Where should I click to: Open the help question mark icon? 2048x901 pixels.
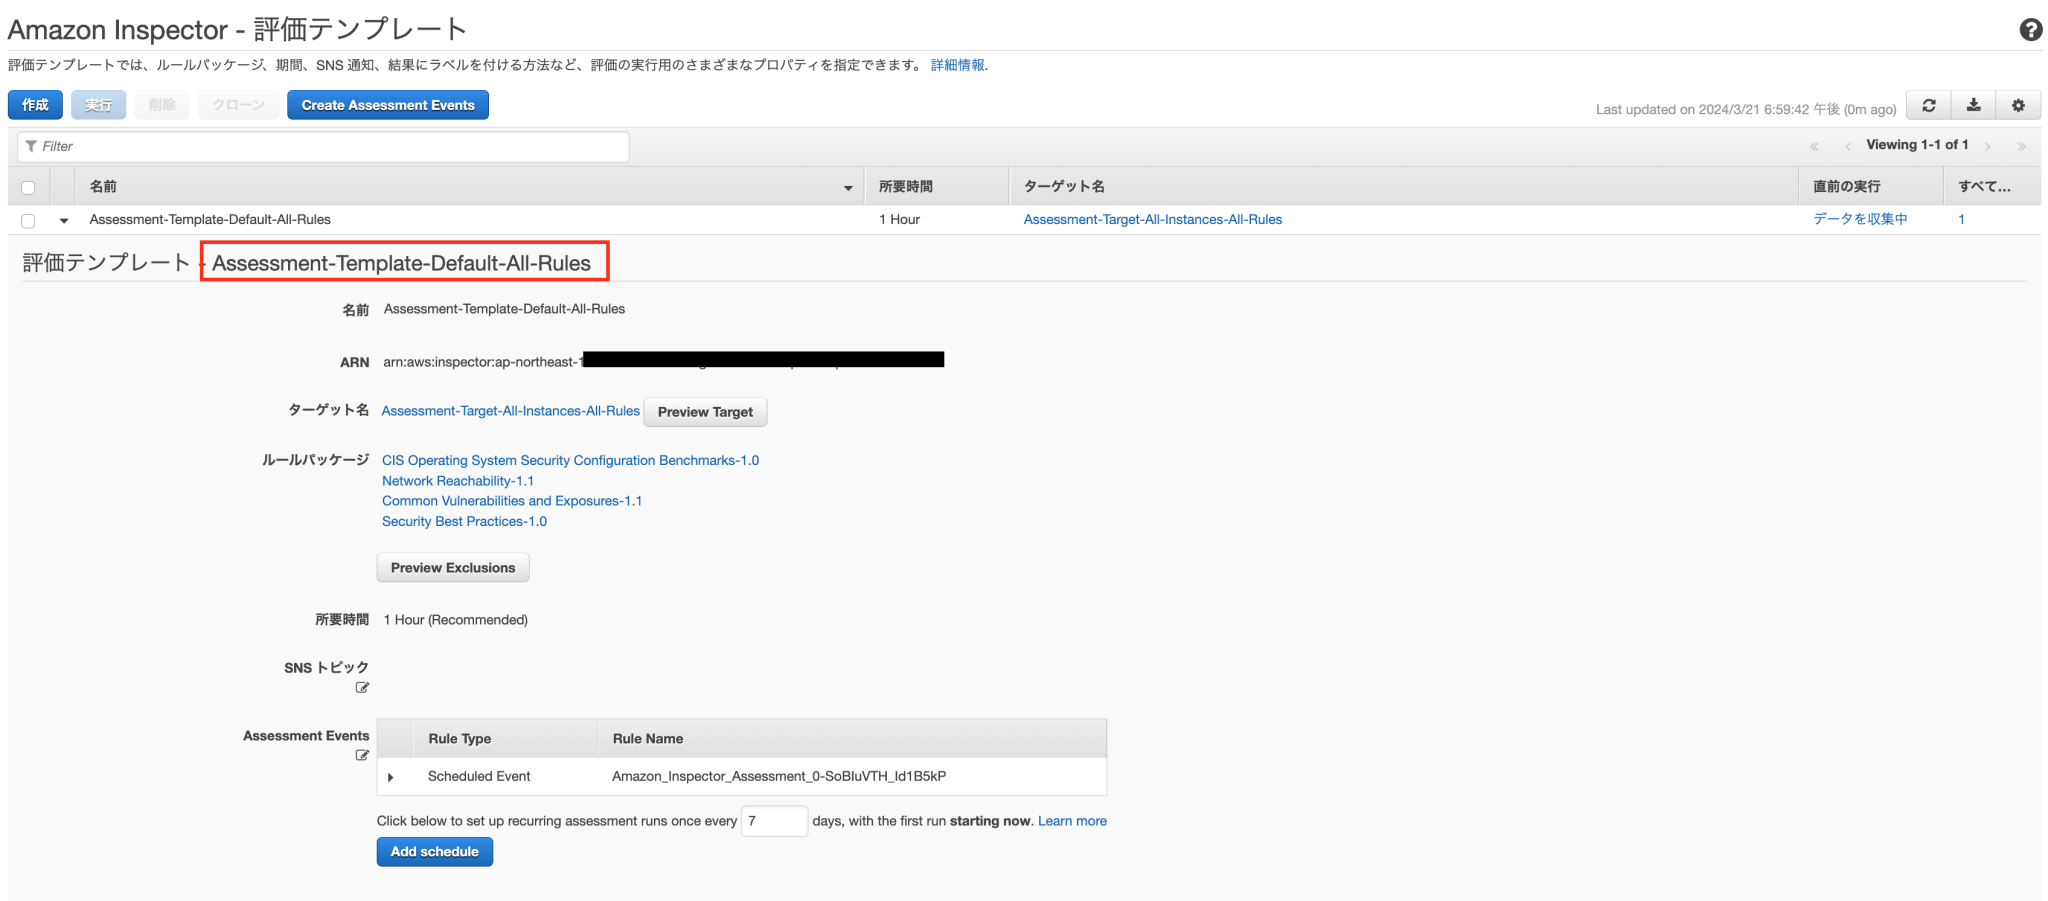point(2030,30)
